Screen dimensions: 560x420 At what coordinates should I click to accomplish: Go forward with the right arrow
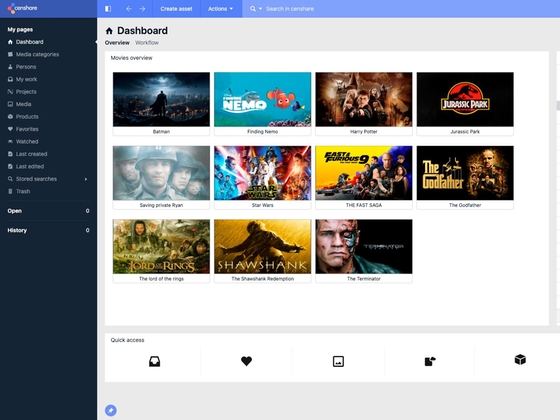(x=142, y=9)
